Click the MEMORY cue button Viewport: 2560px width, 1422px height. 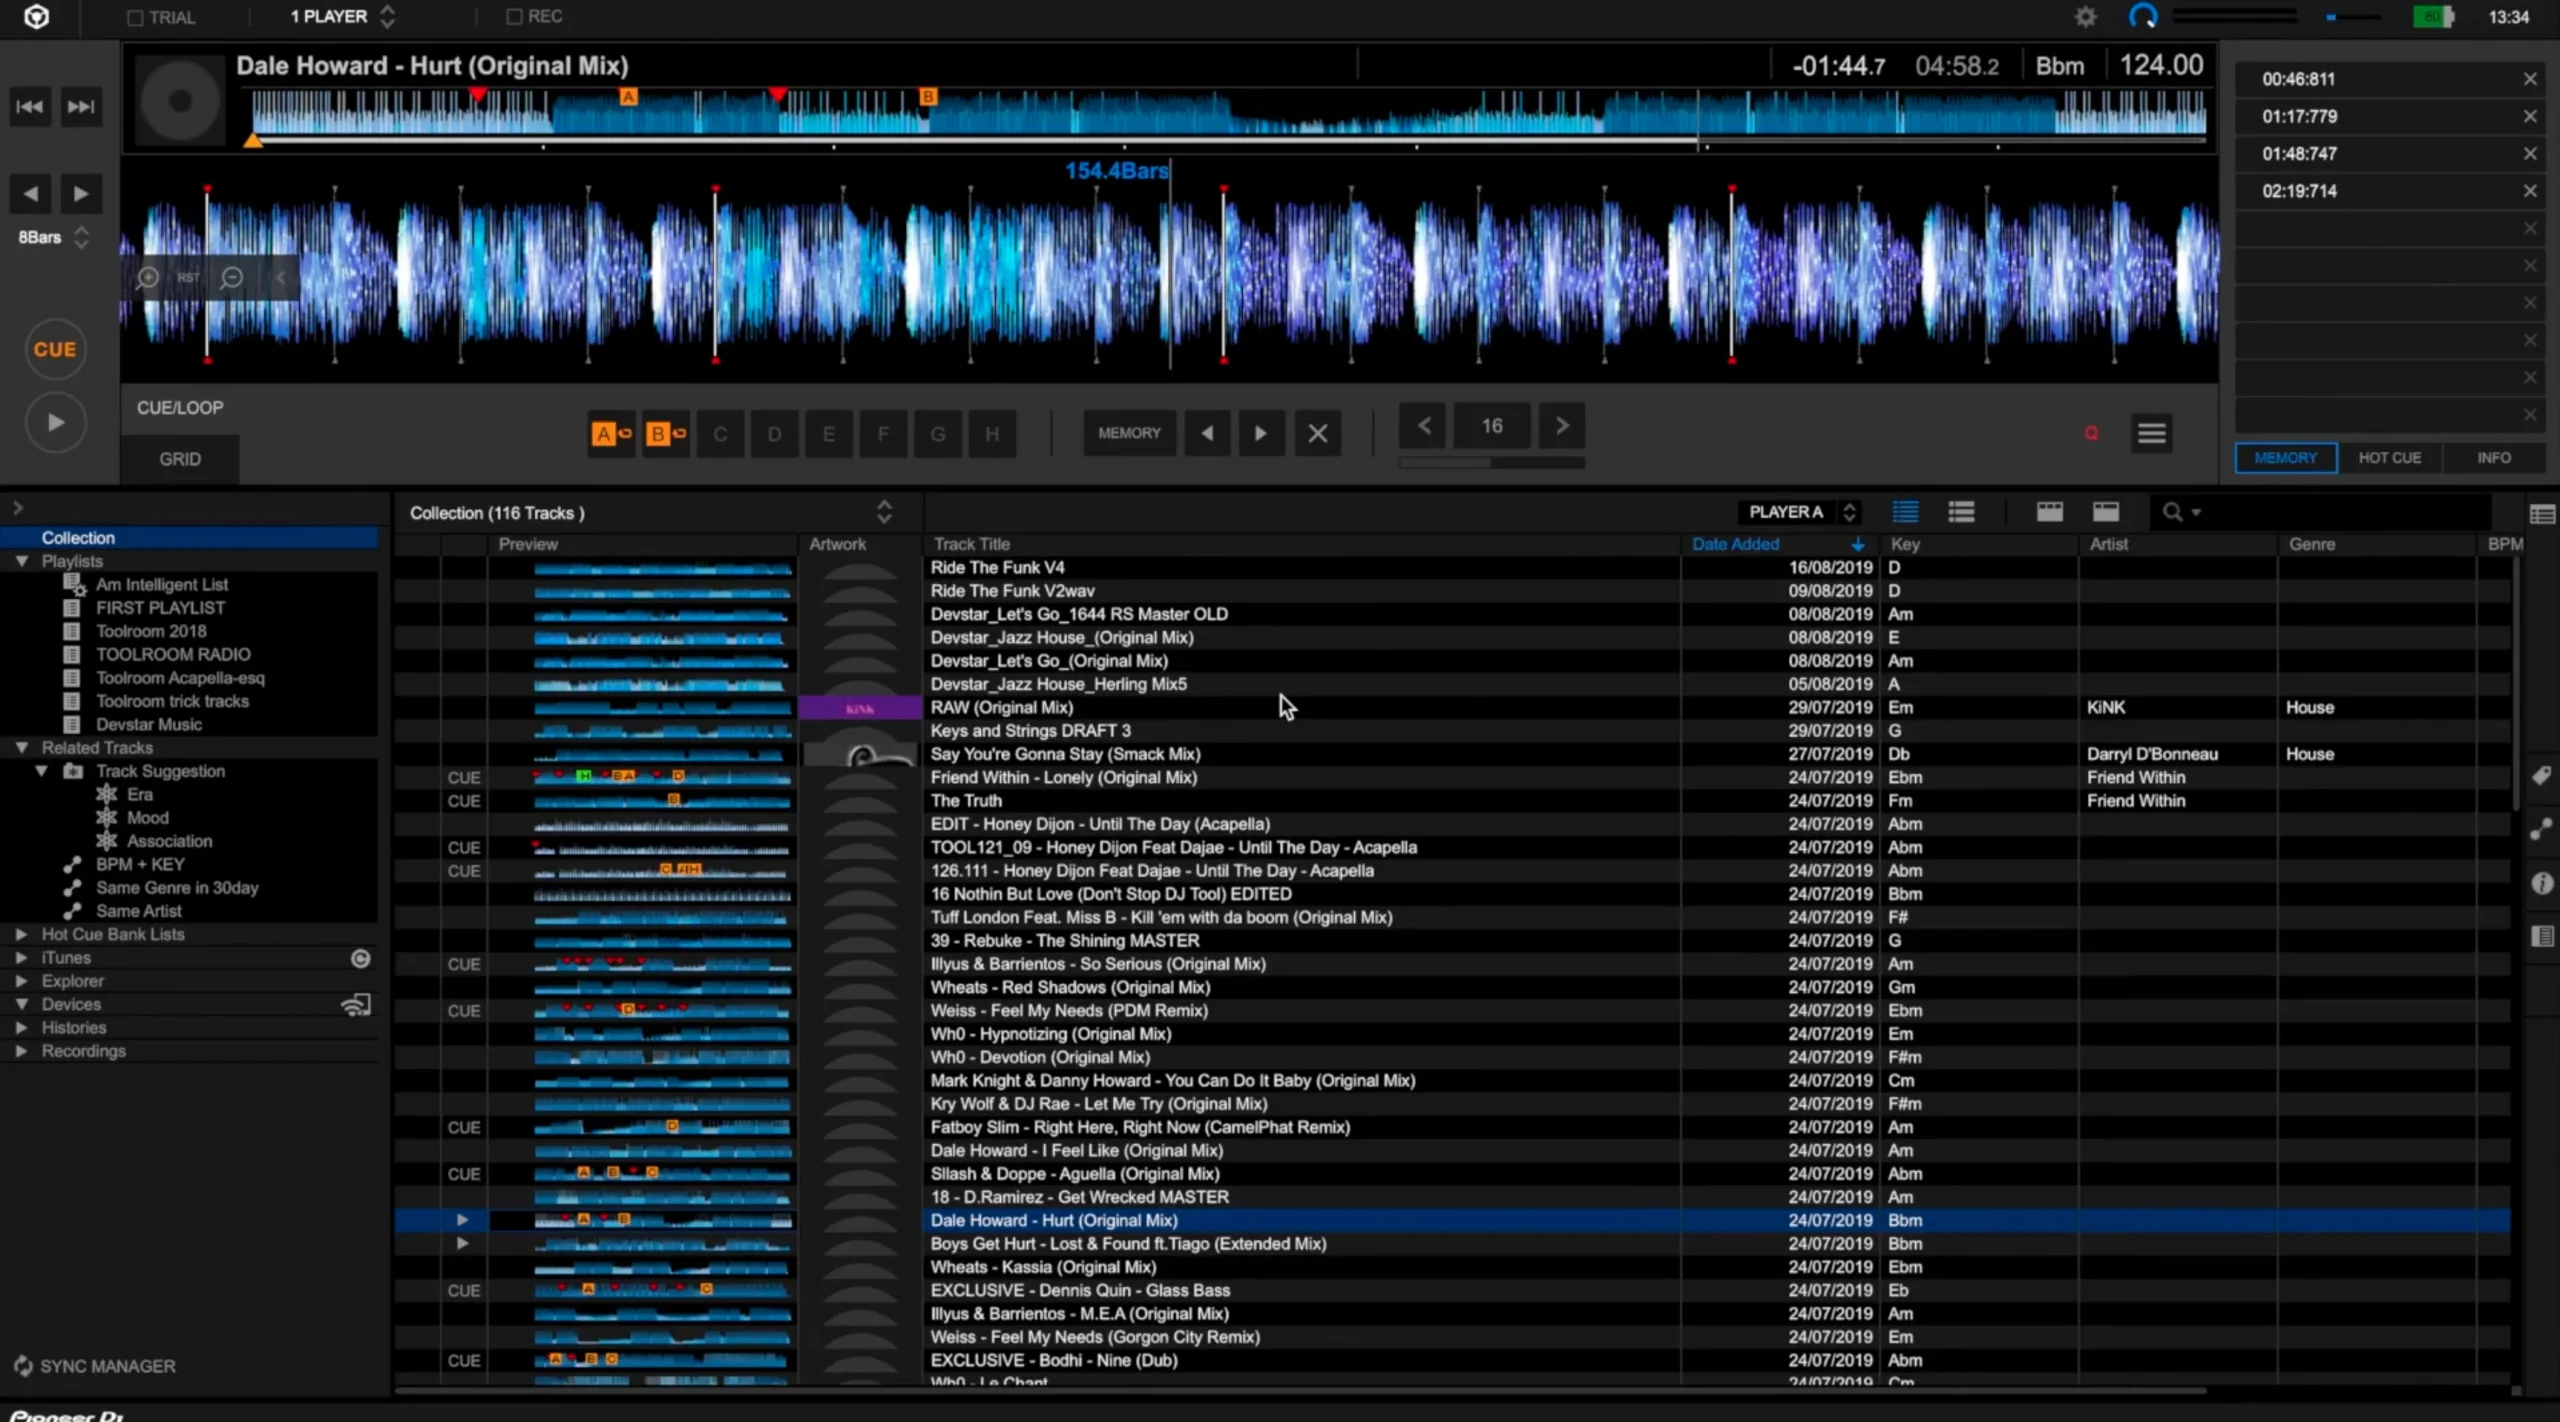tap(1129, 433)
